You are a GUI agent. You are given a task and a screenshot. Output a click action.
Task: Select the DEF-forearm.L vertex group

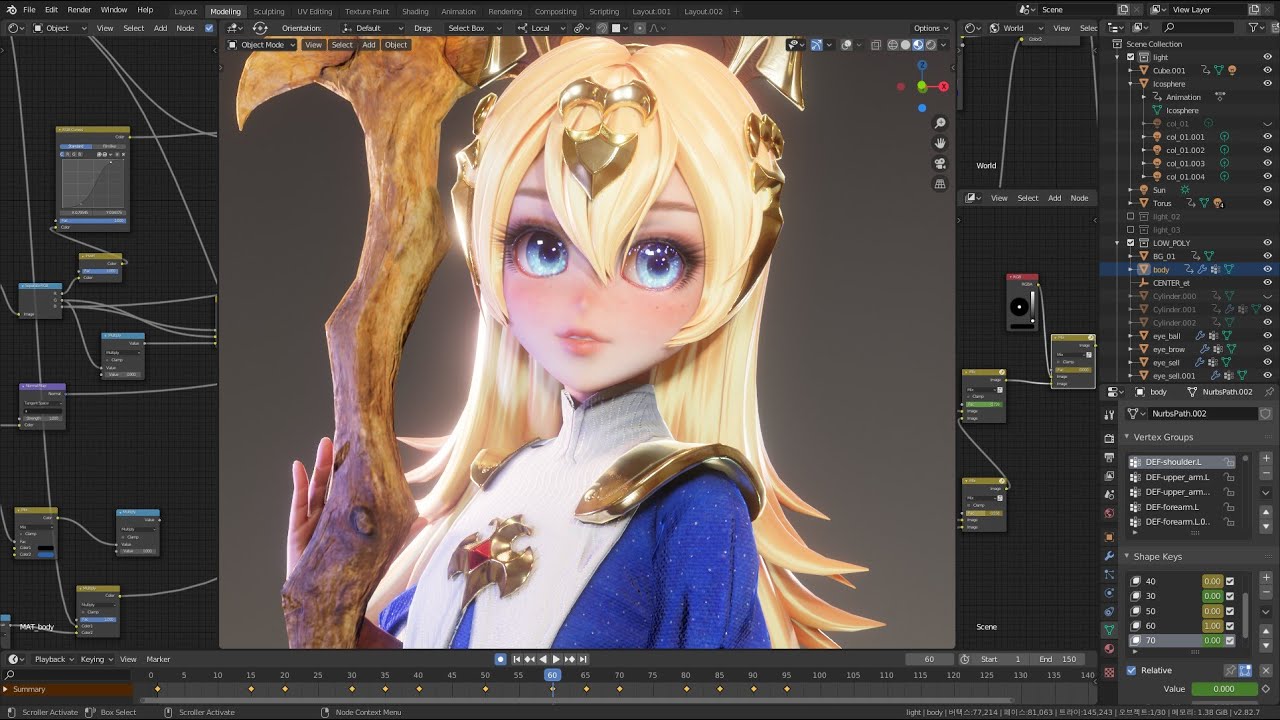coord(1182,507)
